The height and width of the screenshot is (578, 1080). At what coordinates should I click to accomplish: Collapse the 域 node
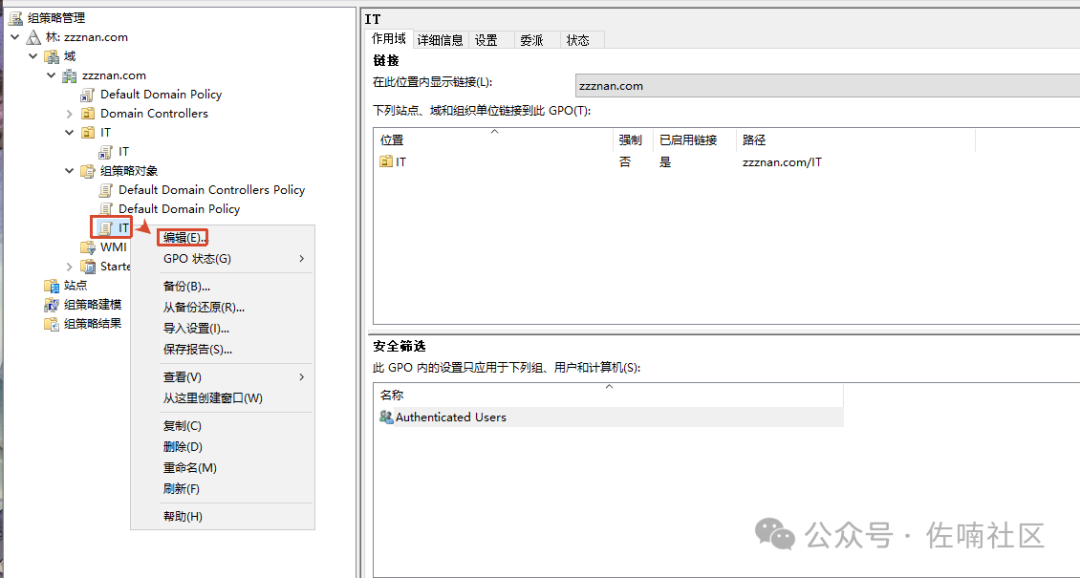tap(33, 56)
